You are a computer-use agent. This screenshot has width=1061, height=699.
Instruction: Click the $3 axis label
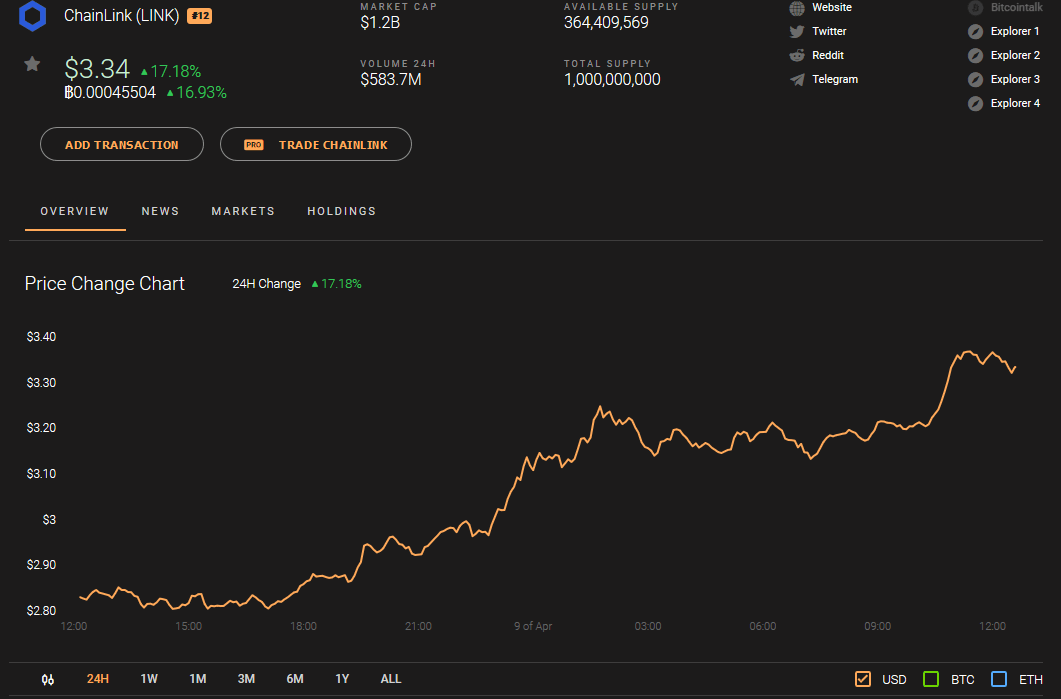49,520
